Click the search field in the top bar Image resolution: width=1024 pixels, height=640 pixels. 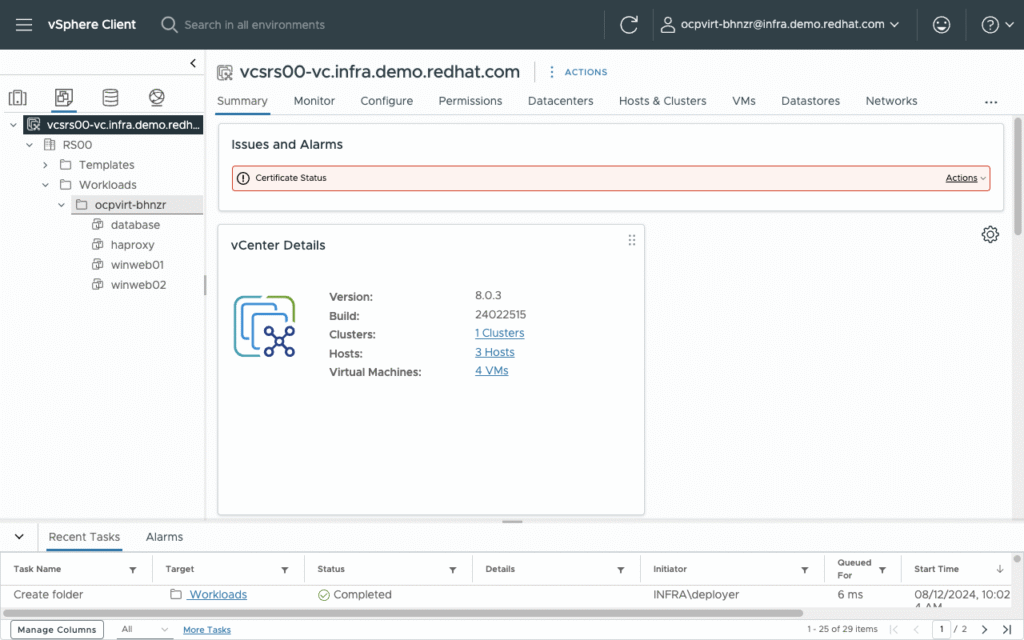click(250, 24)
